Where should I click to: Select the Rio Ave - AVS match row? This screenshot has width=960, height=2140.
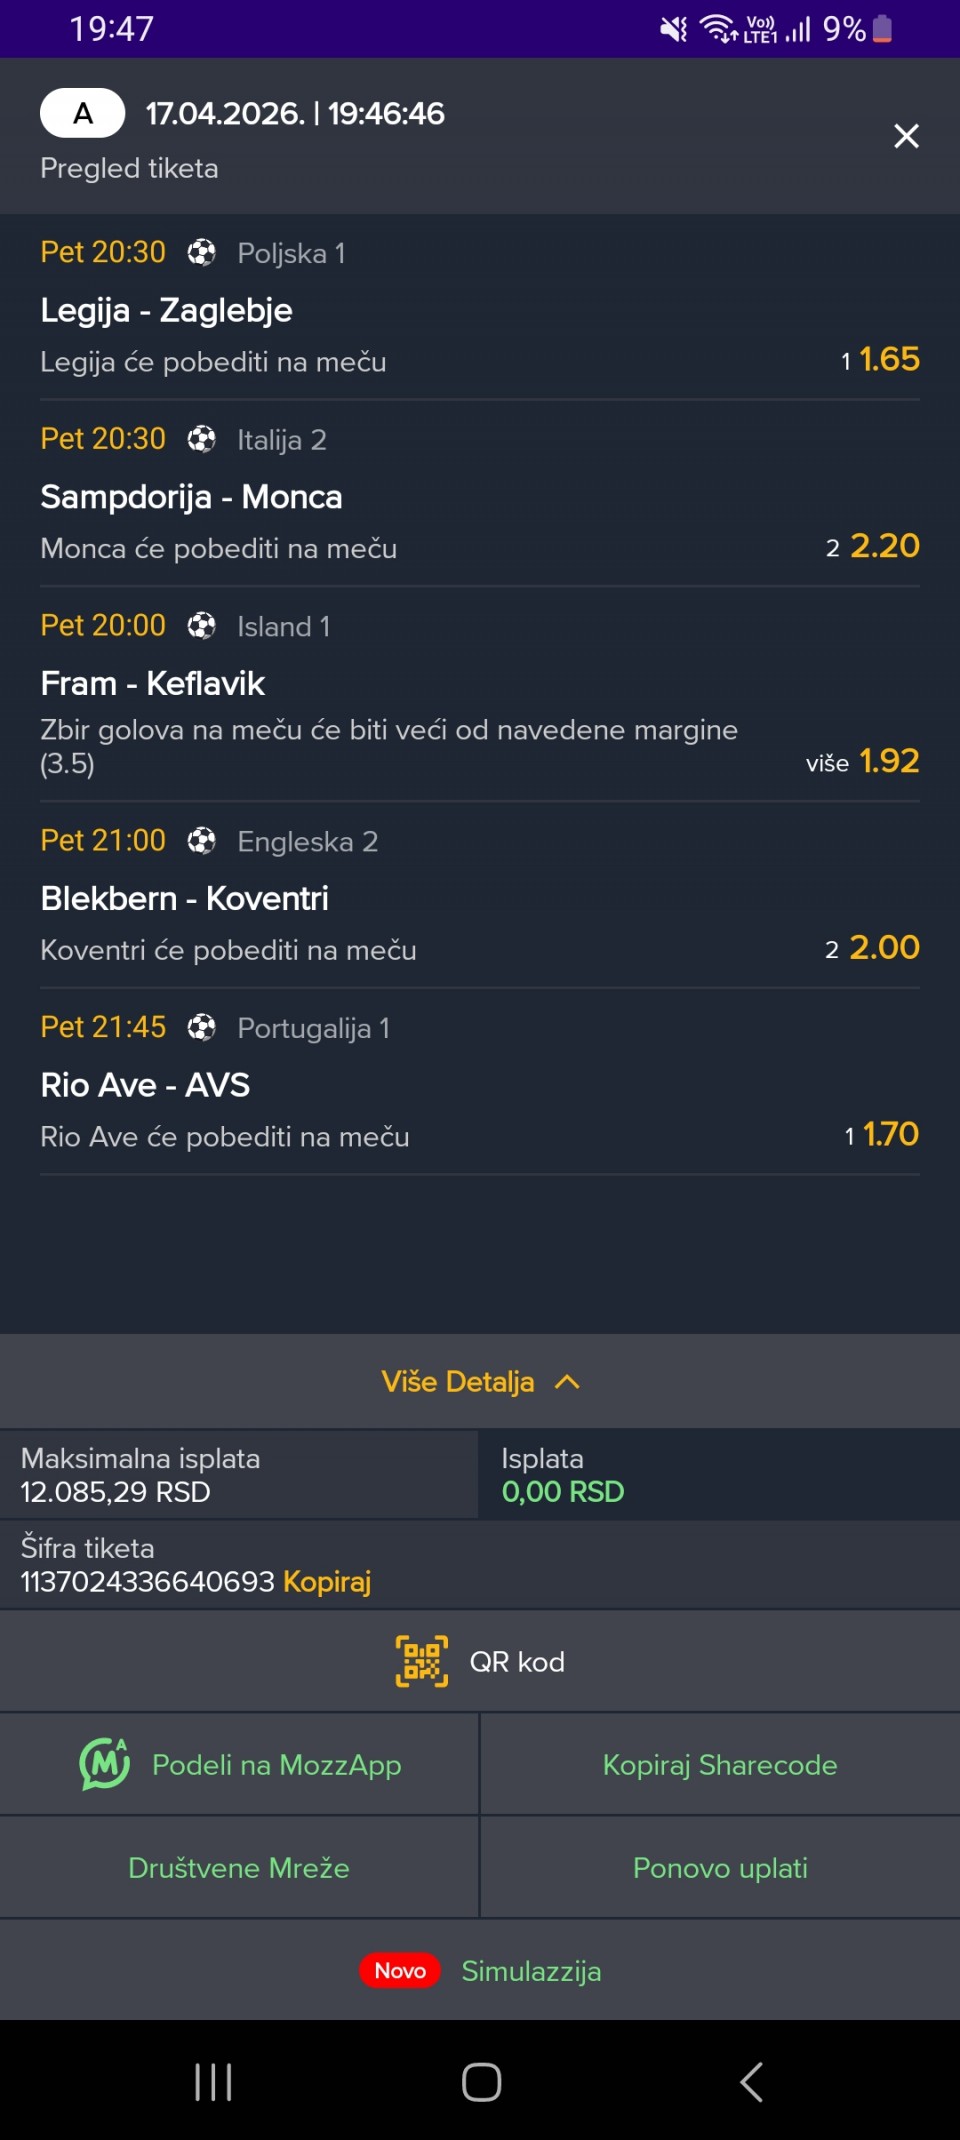click(x=145, y=1085)
